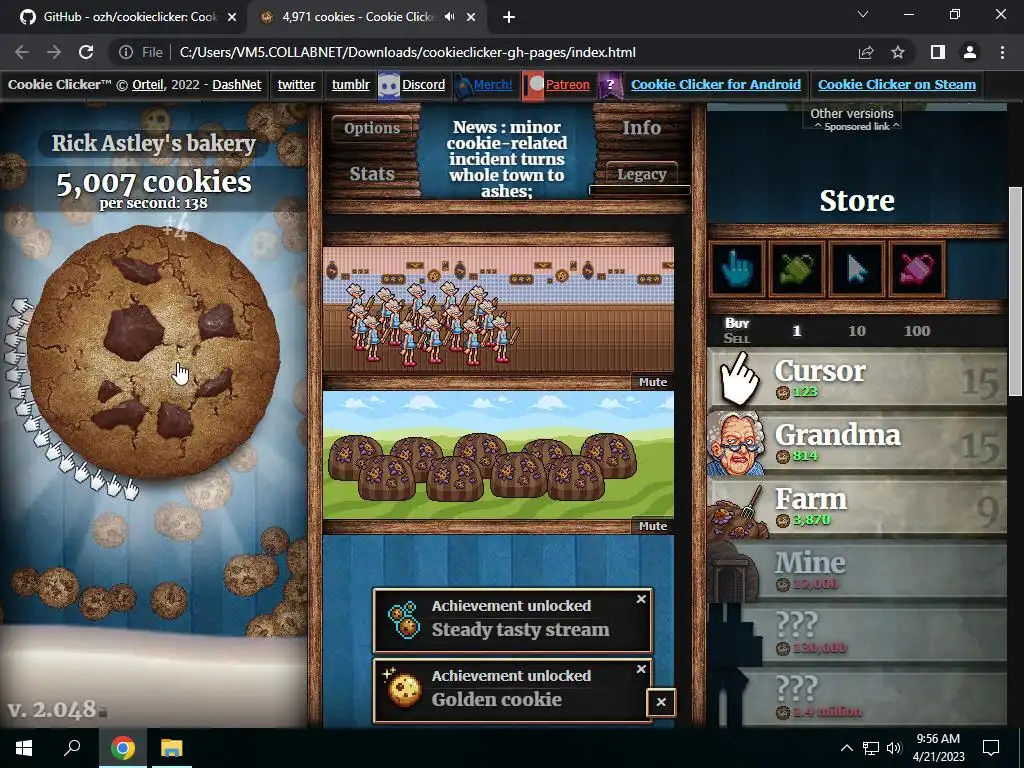Image resolution: width=1024 pixels, height=768 pixels.
Task: Bookmark this page with the star
Action: point(898,52)
